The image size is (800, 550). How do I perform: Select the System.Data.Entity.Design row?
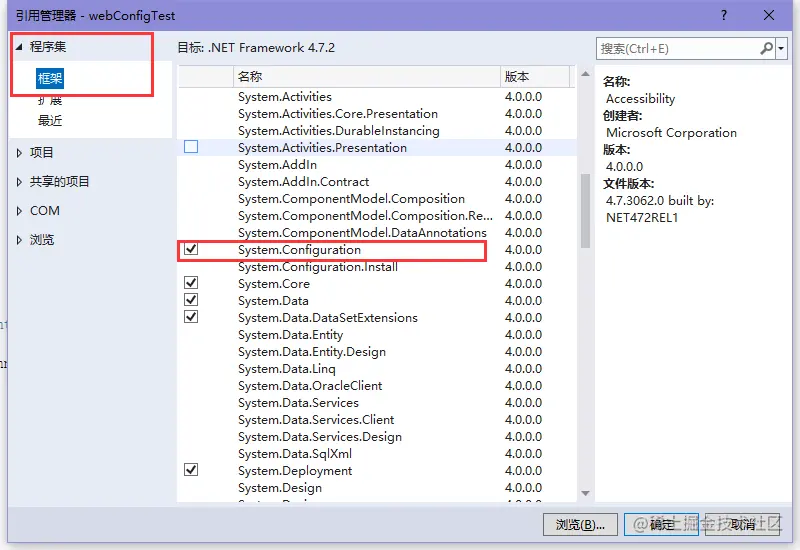377,352
